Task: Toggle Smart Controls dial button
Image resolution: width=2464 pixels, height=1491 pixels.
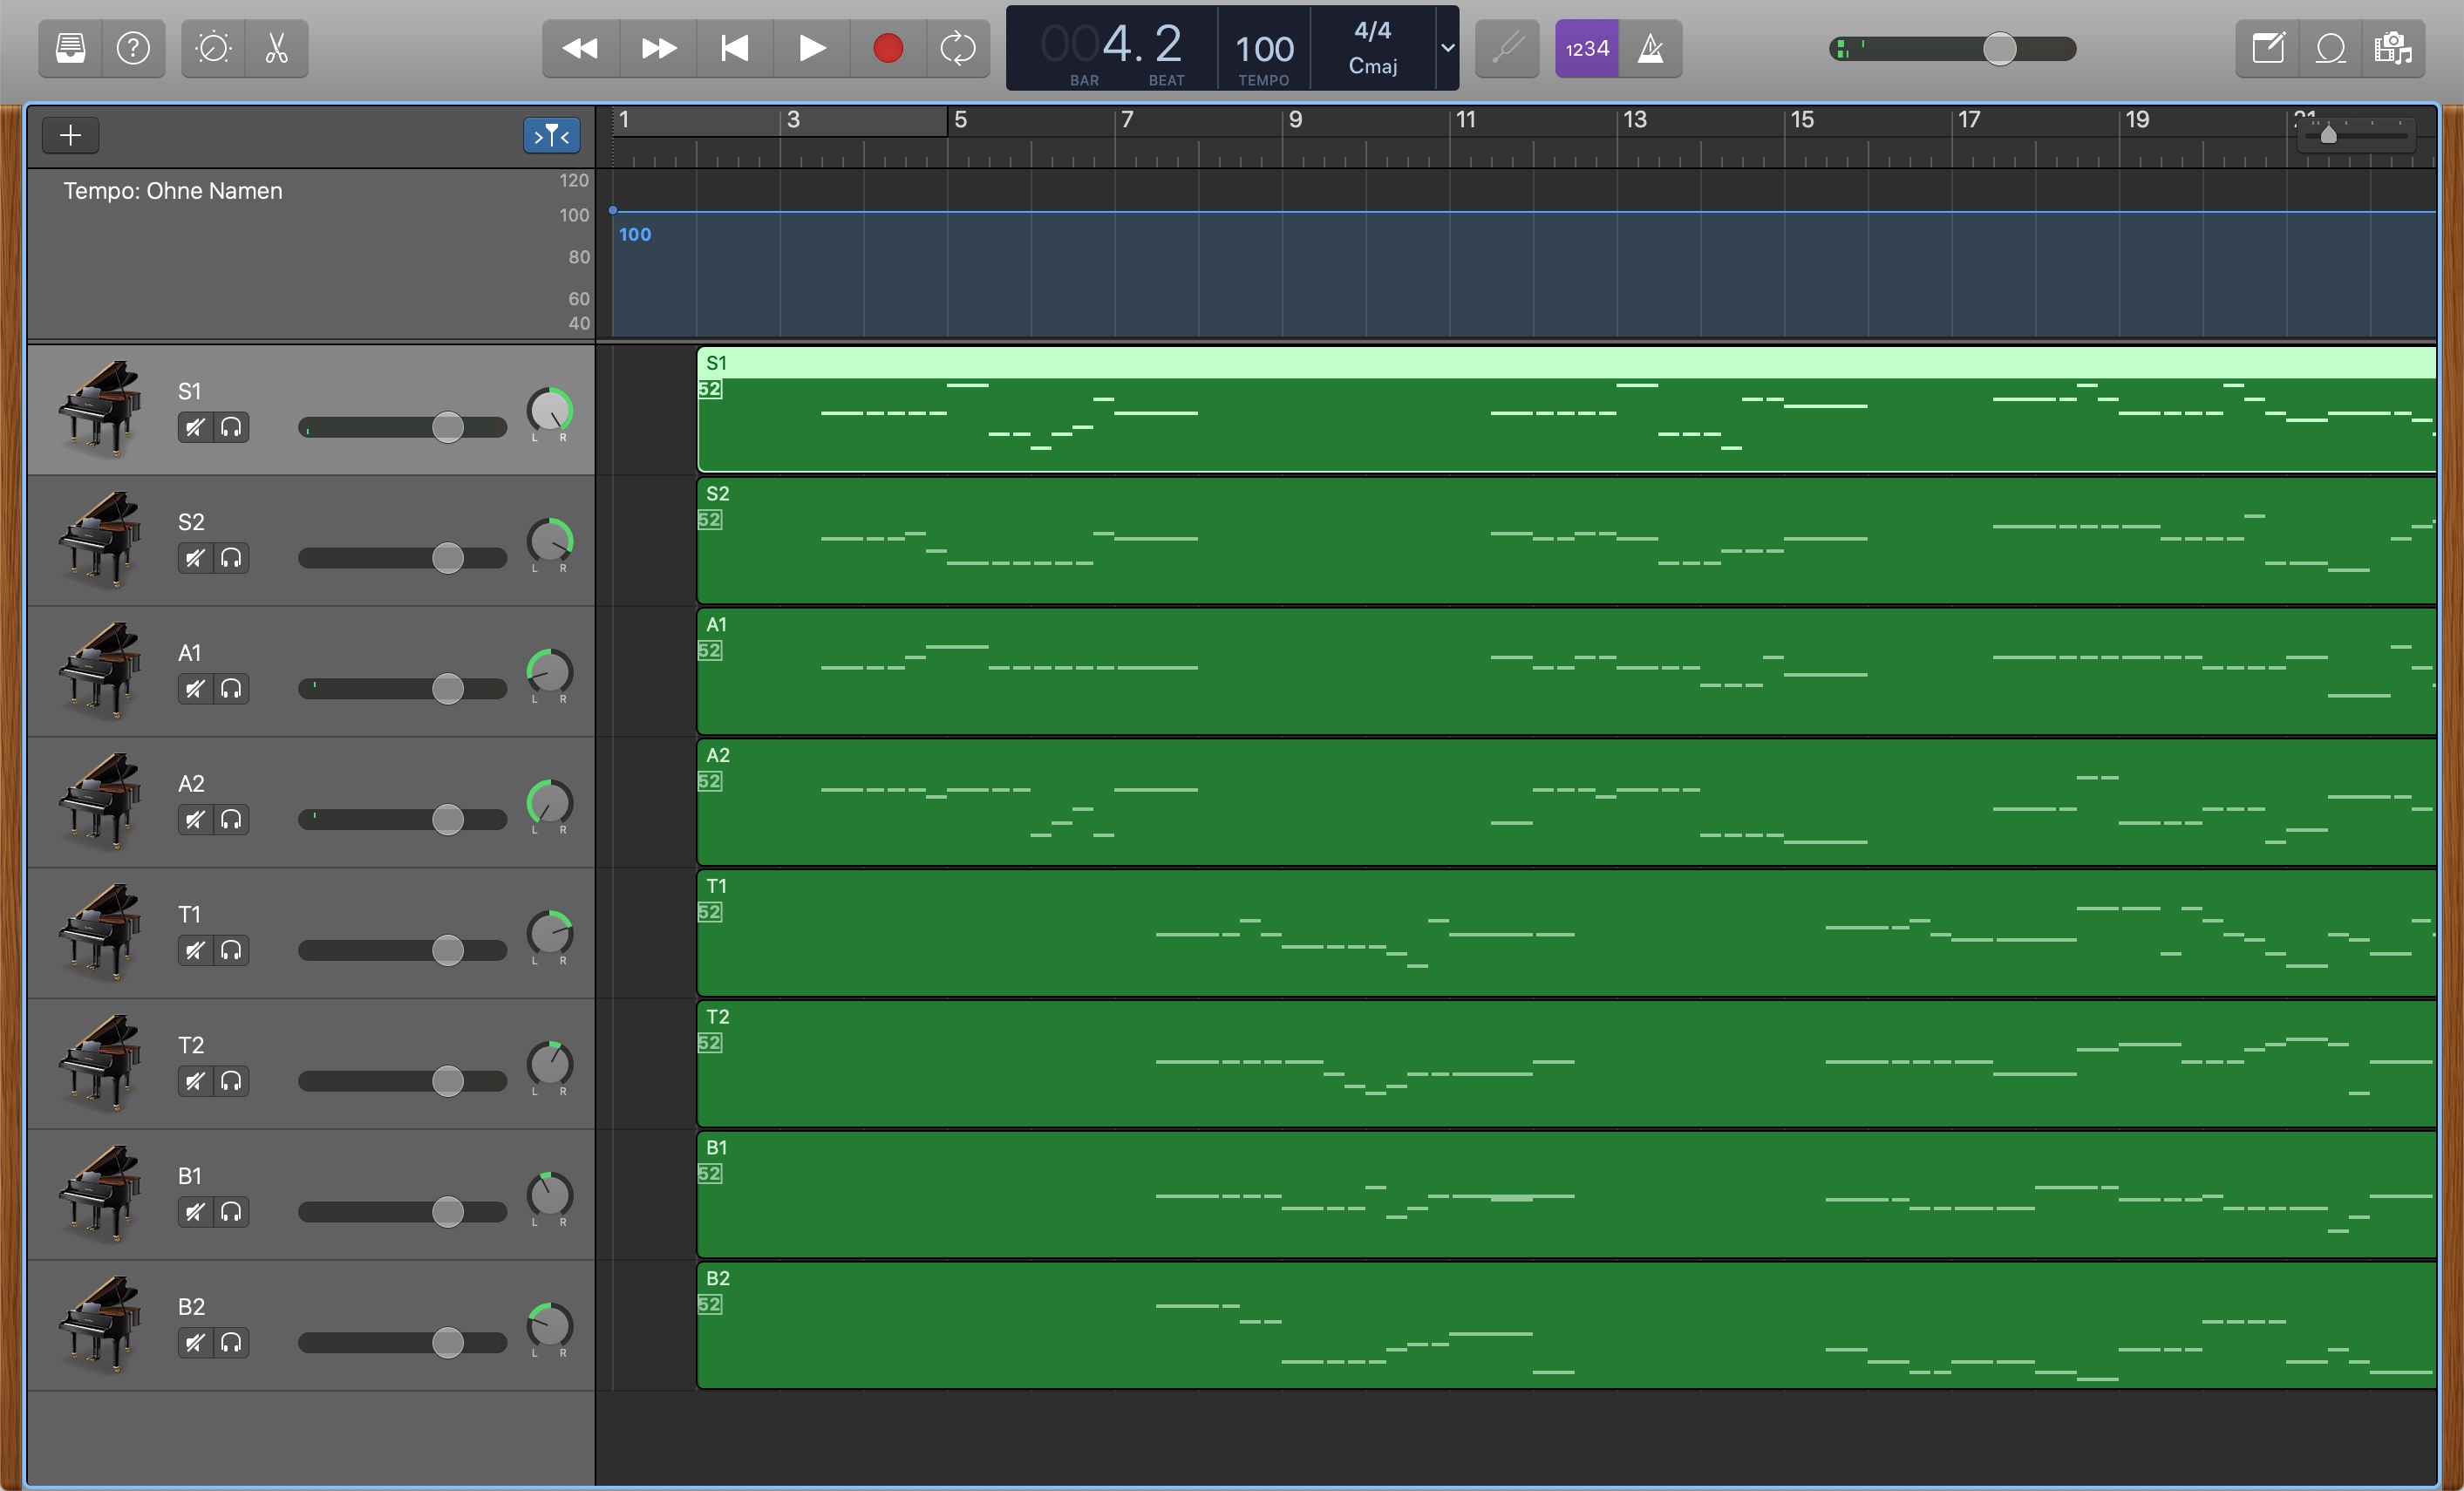Action: pyautogui.click(x=213, y=48)
